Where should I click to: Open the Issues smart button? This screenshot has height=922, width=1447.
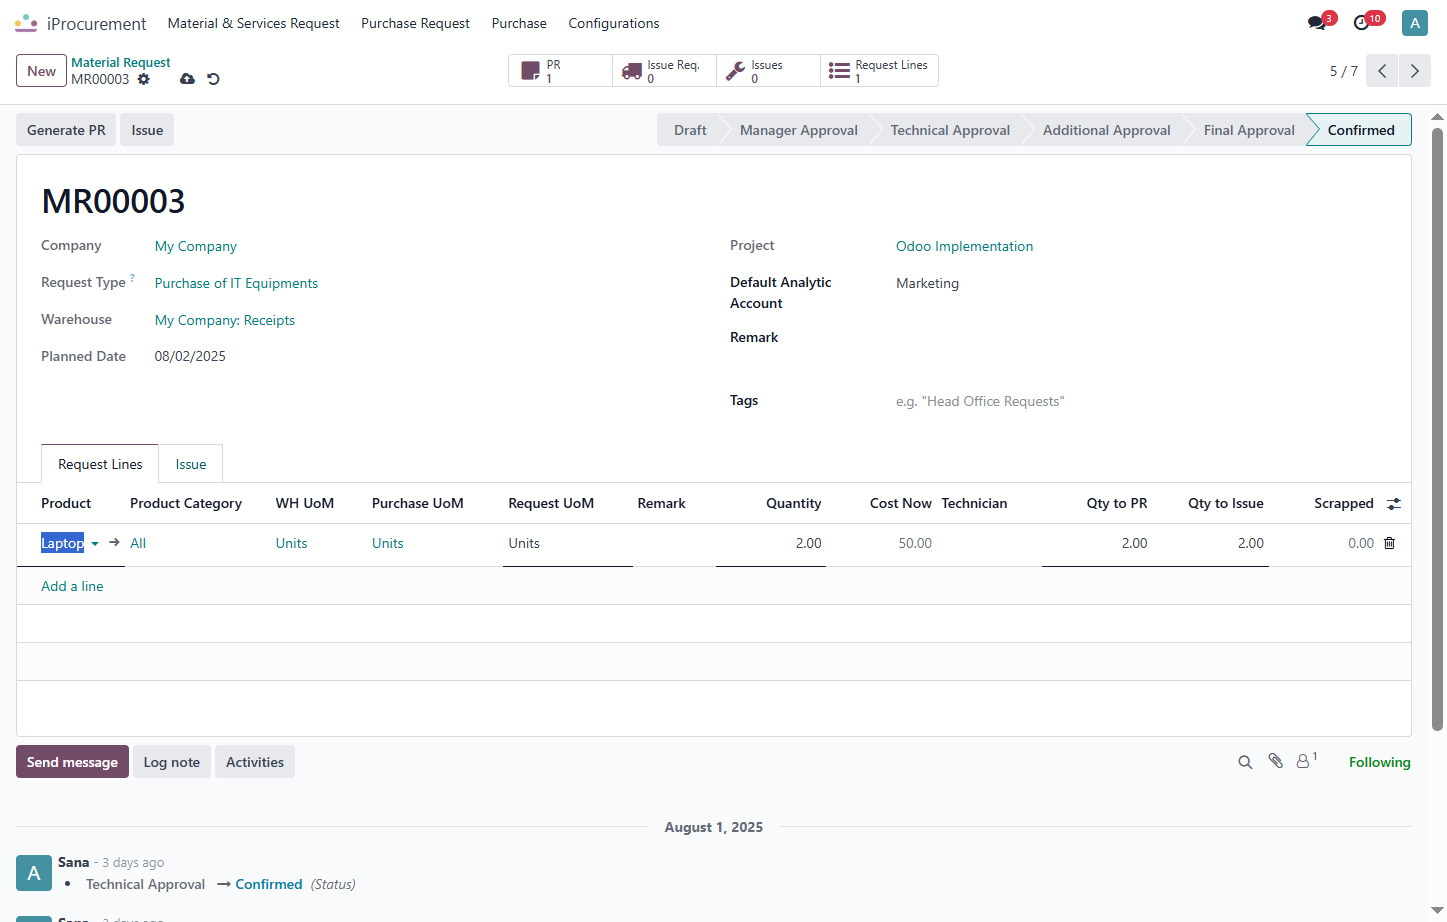click(x=768, y=71)
